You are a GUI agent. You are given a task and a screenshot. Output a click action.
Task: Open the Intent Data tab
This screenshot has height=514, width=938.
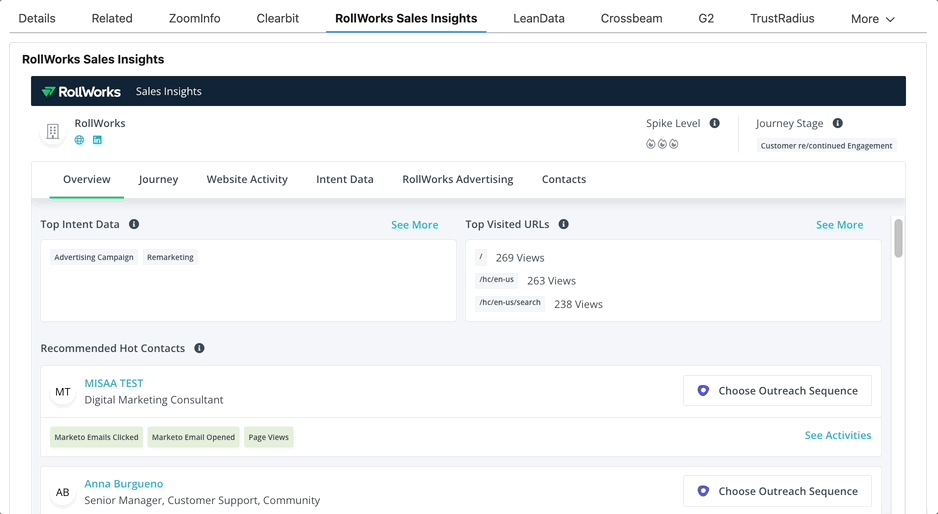(x=345, y=179)
